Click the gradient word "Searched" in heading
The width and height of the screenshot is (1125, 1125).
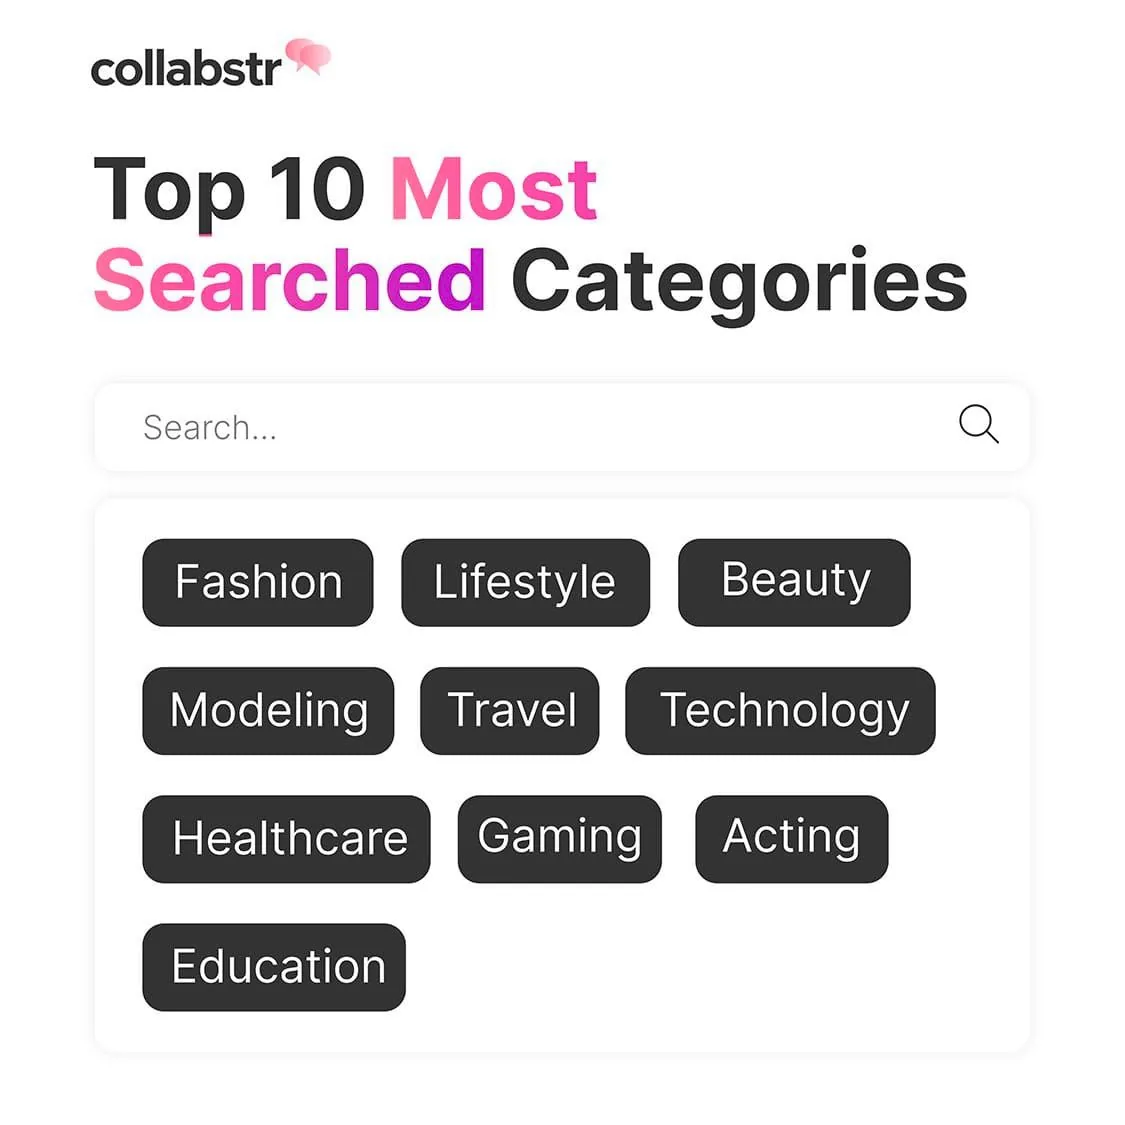click(290, 280)
